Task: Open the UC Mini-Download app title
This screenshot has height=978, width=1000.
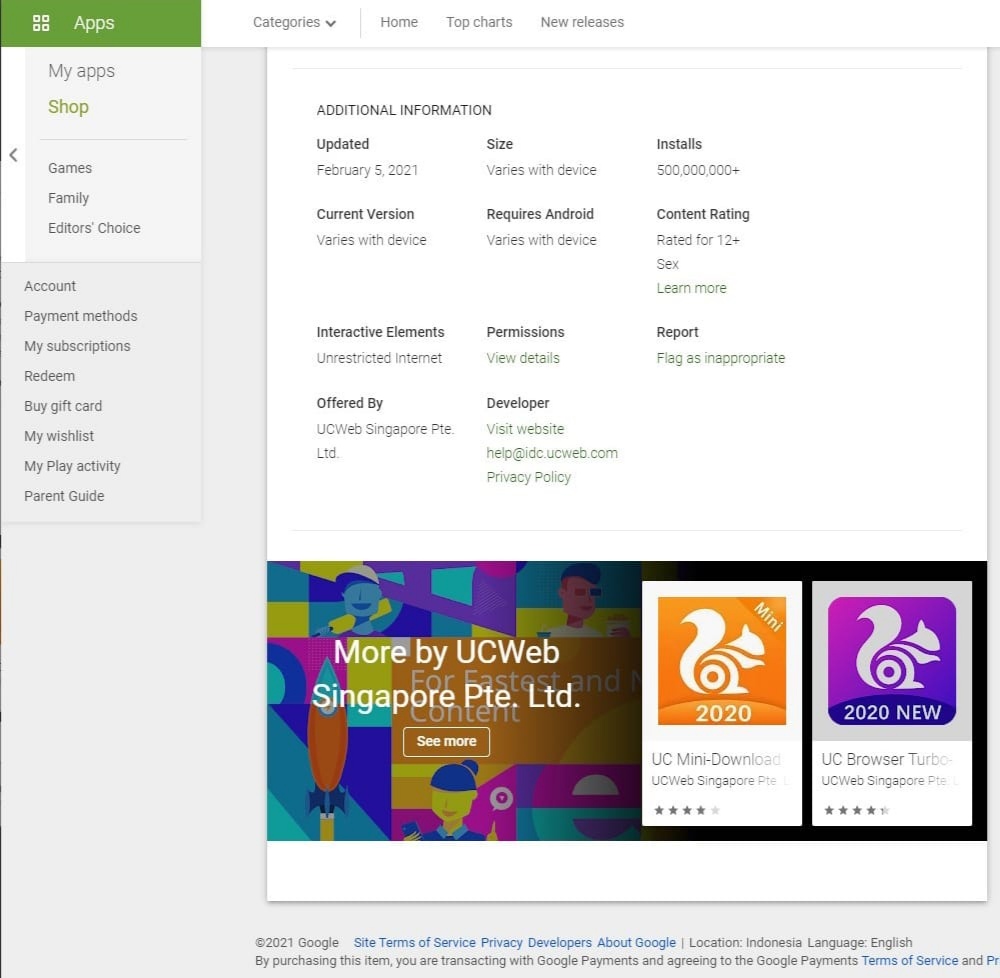Action: click(x=716, y=759)
